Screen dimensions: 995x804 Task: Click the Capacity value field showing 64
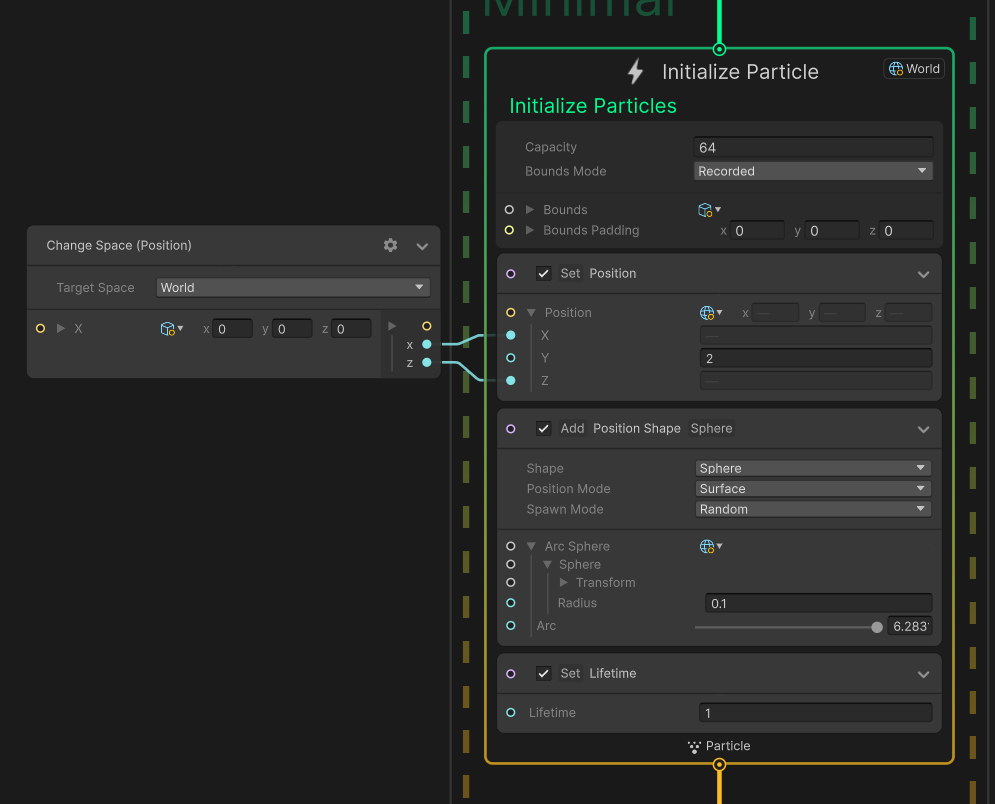tap(813, 146)
